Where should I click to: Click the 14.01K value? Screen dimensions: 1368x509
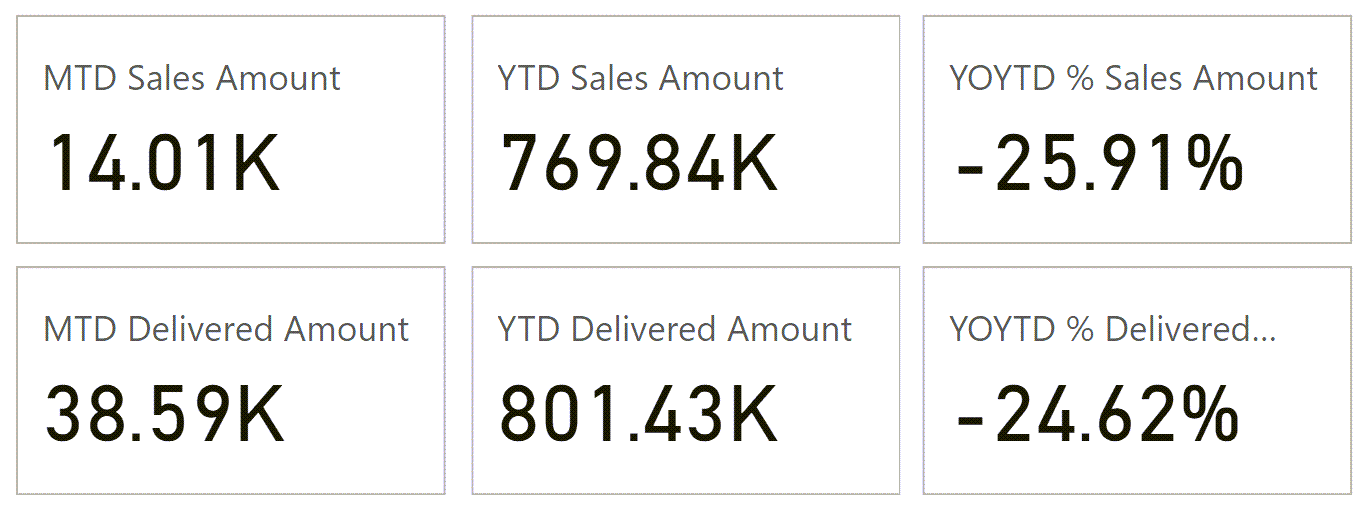pyautogui.click(x=164, y=163)
